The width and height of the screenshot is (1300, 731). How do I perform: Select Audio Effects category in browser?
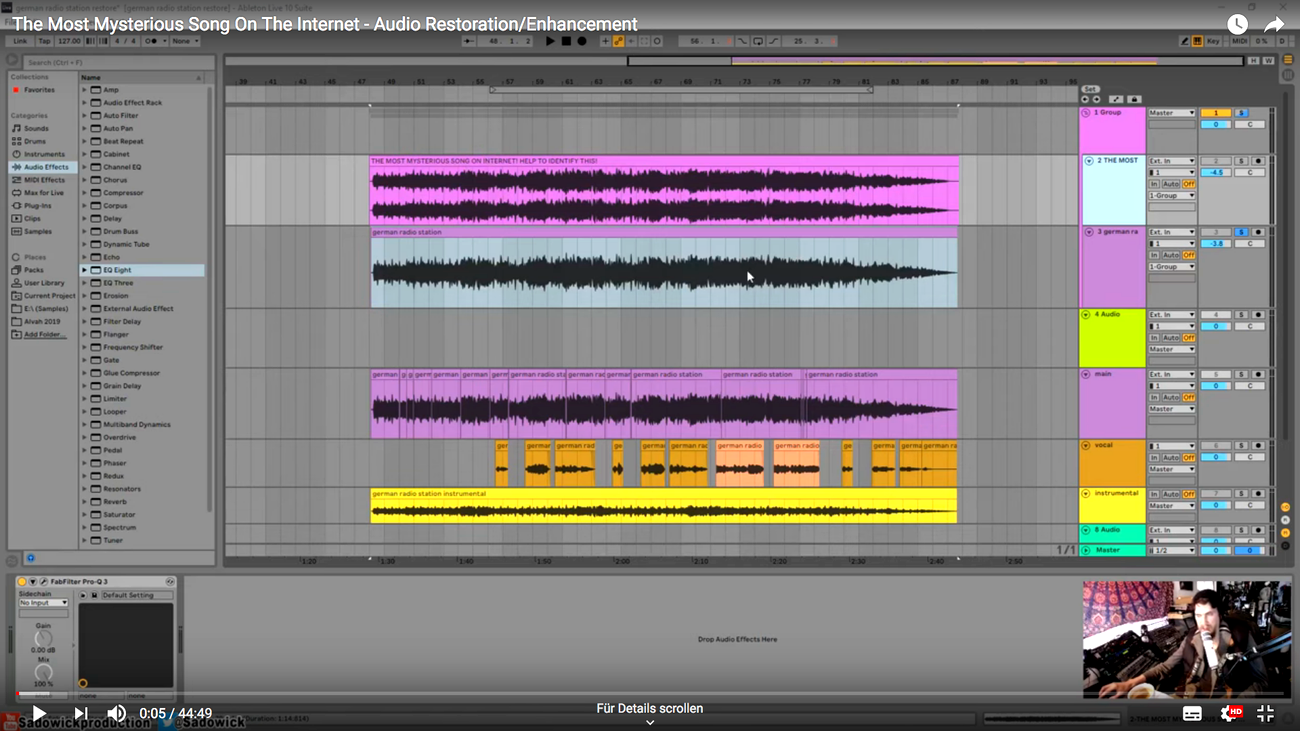(46, 167)
